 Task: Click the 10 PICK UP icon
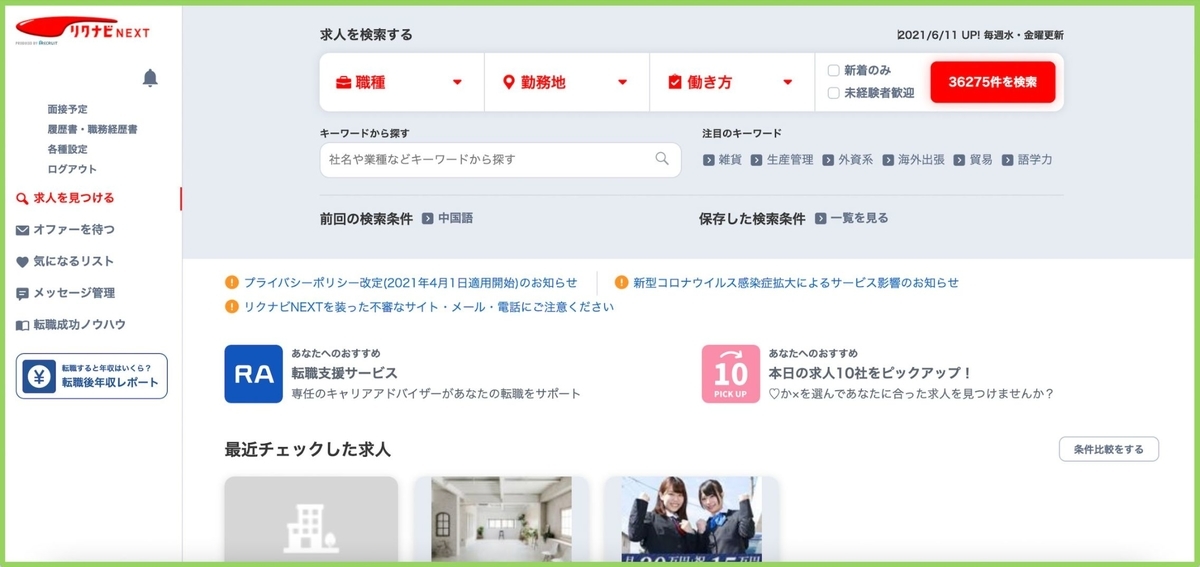(x=731, y=374)
